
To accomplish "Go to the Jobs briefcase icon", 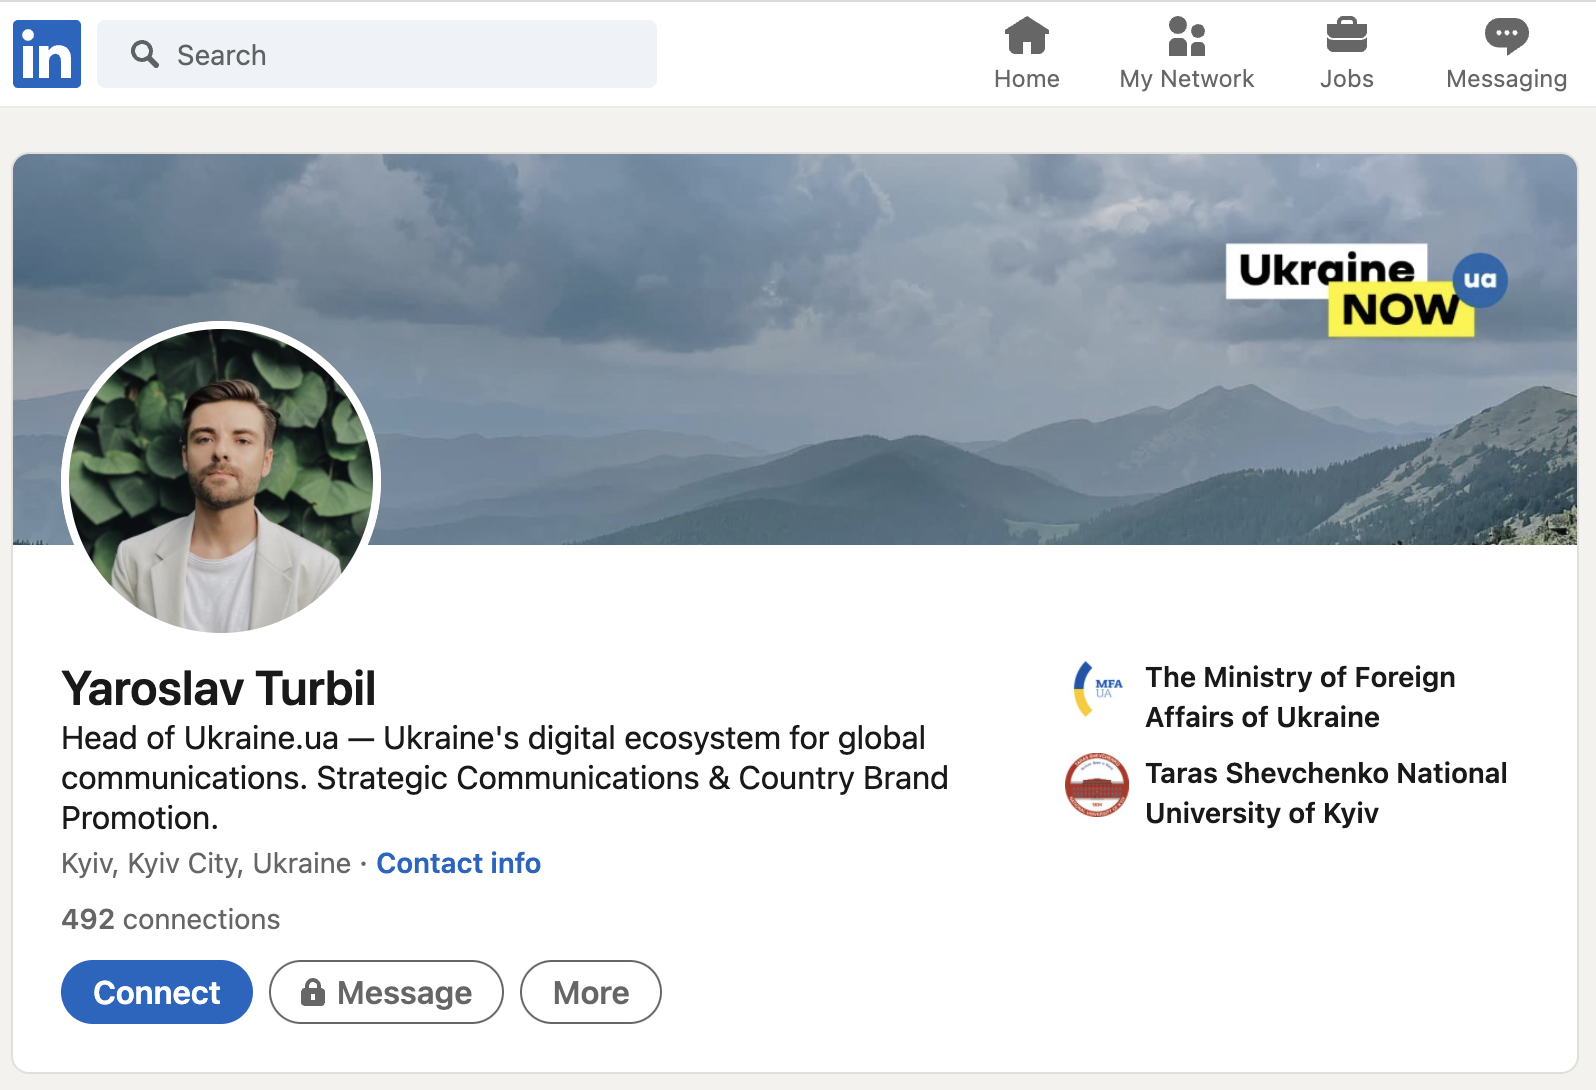I will [1346, 36].
